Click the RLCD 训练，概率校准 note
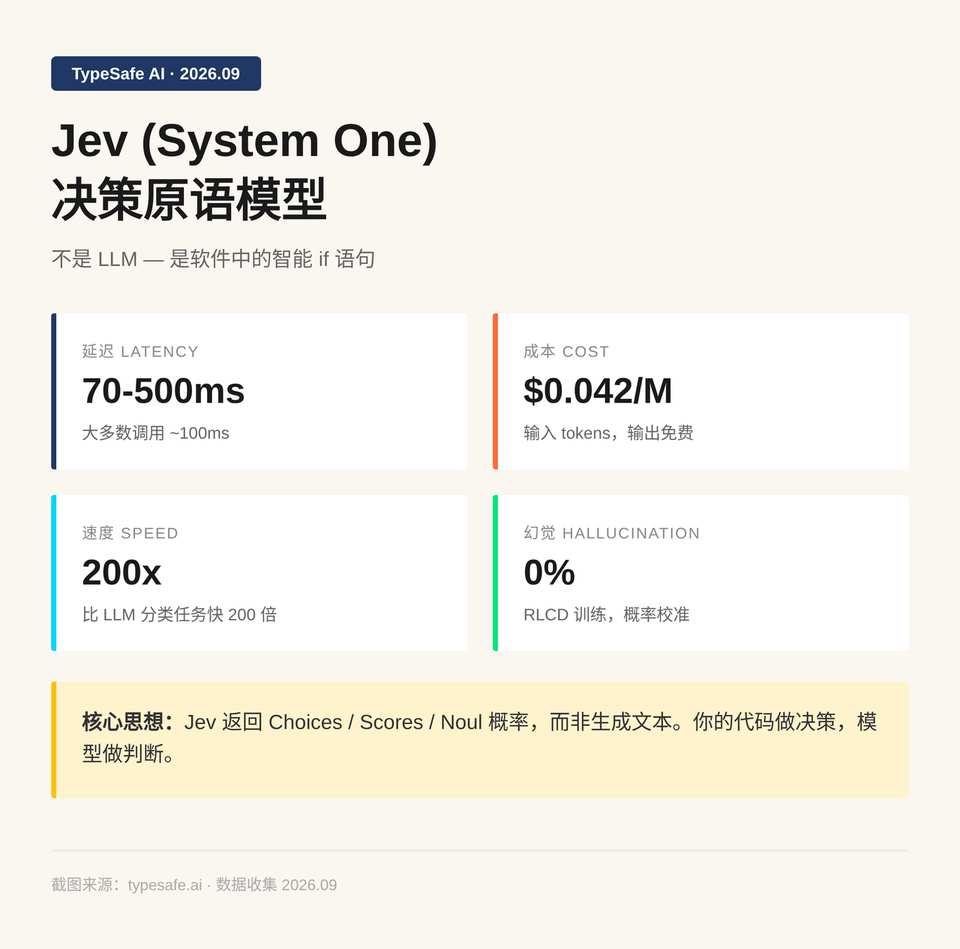Image resolution: width=960 pixels, height=949 pixels. [x=606, y=614]
